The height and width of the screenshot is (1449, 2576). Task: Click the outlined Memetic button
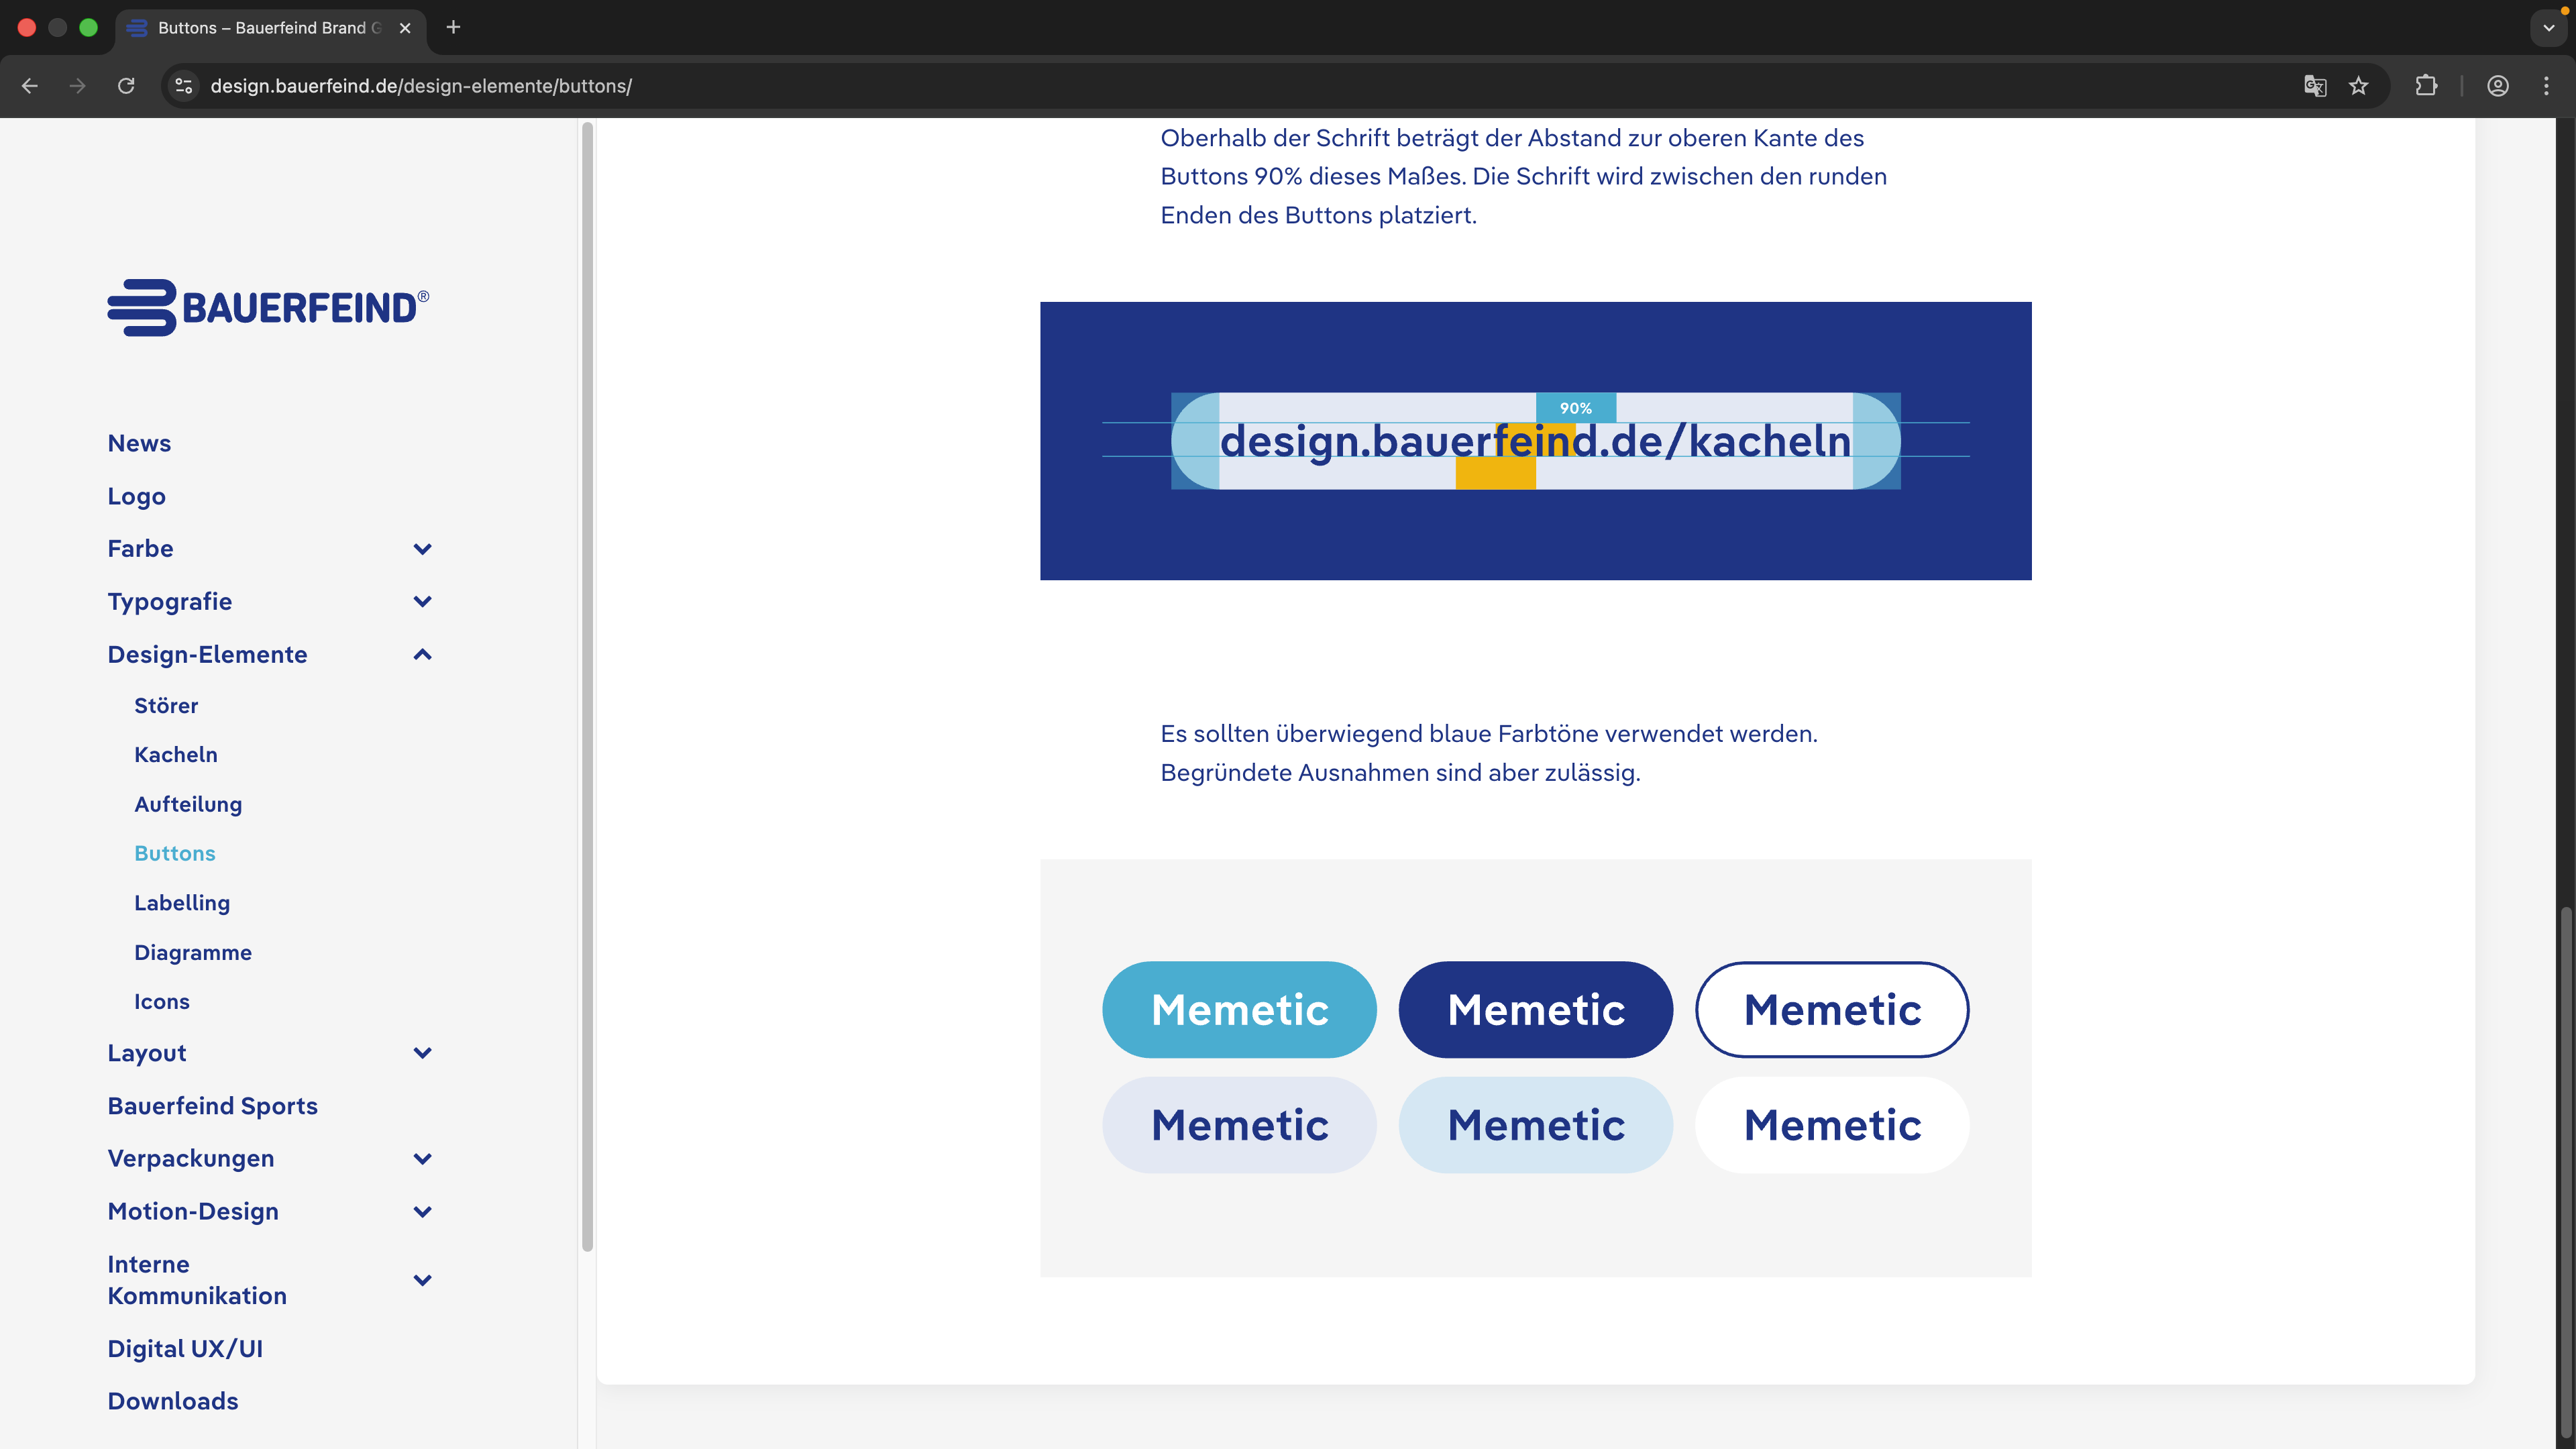1832,1010
